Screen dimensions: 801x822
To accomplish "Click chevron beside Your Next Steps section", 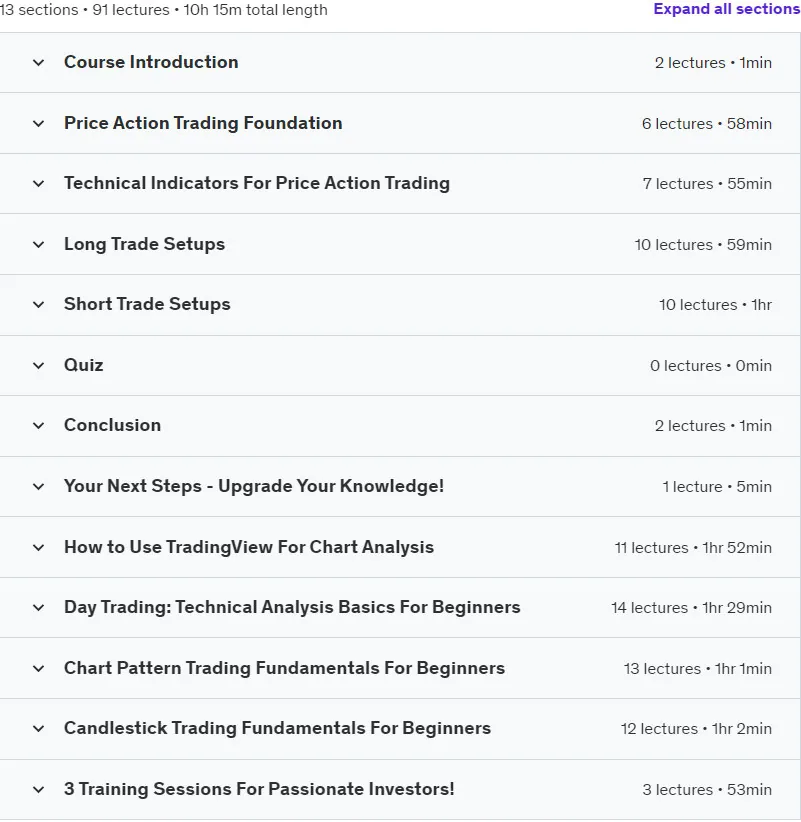I will pos(38,486).
